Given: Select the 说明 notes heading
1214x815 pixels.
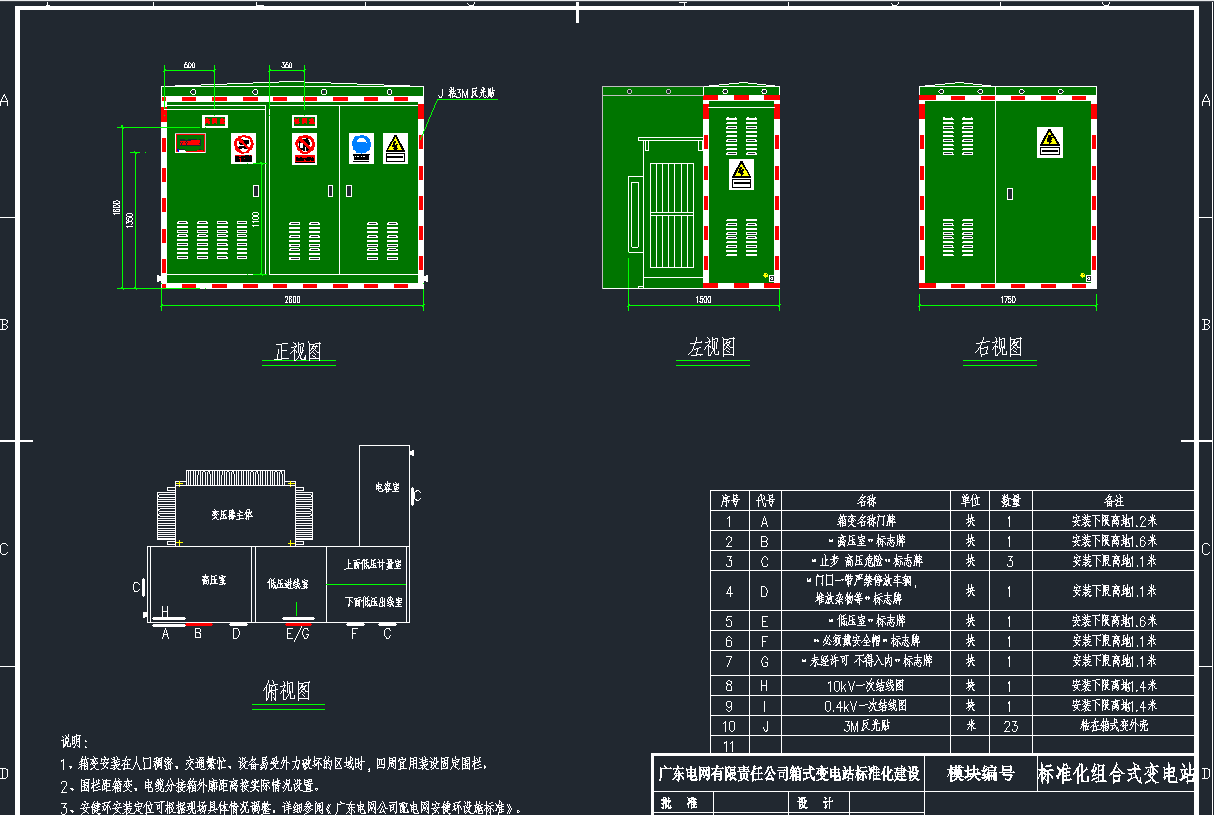Looking at the screenshot, I should coord(75,742).
